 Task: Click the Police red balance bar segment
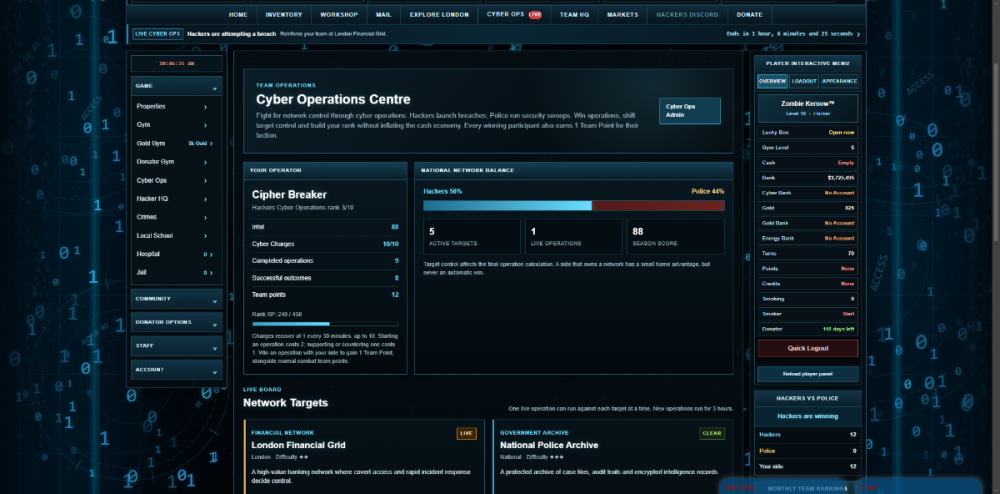pos(658,205)
